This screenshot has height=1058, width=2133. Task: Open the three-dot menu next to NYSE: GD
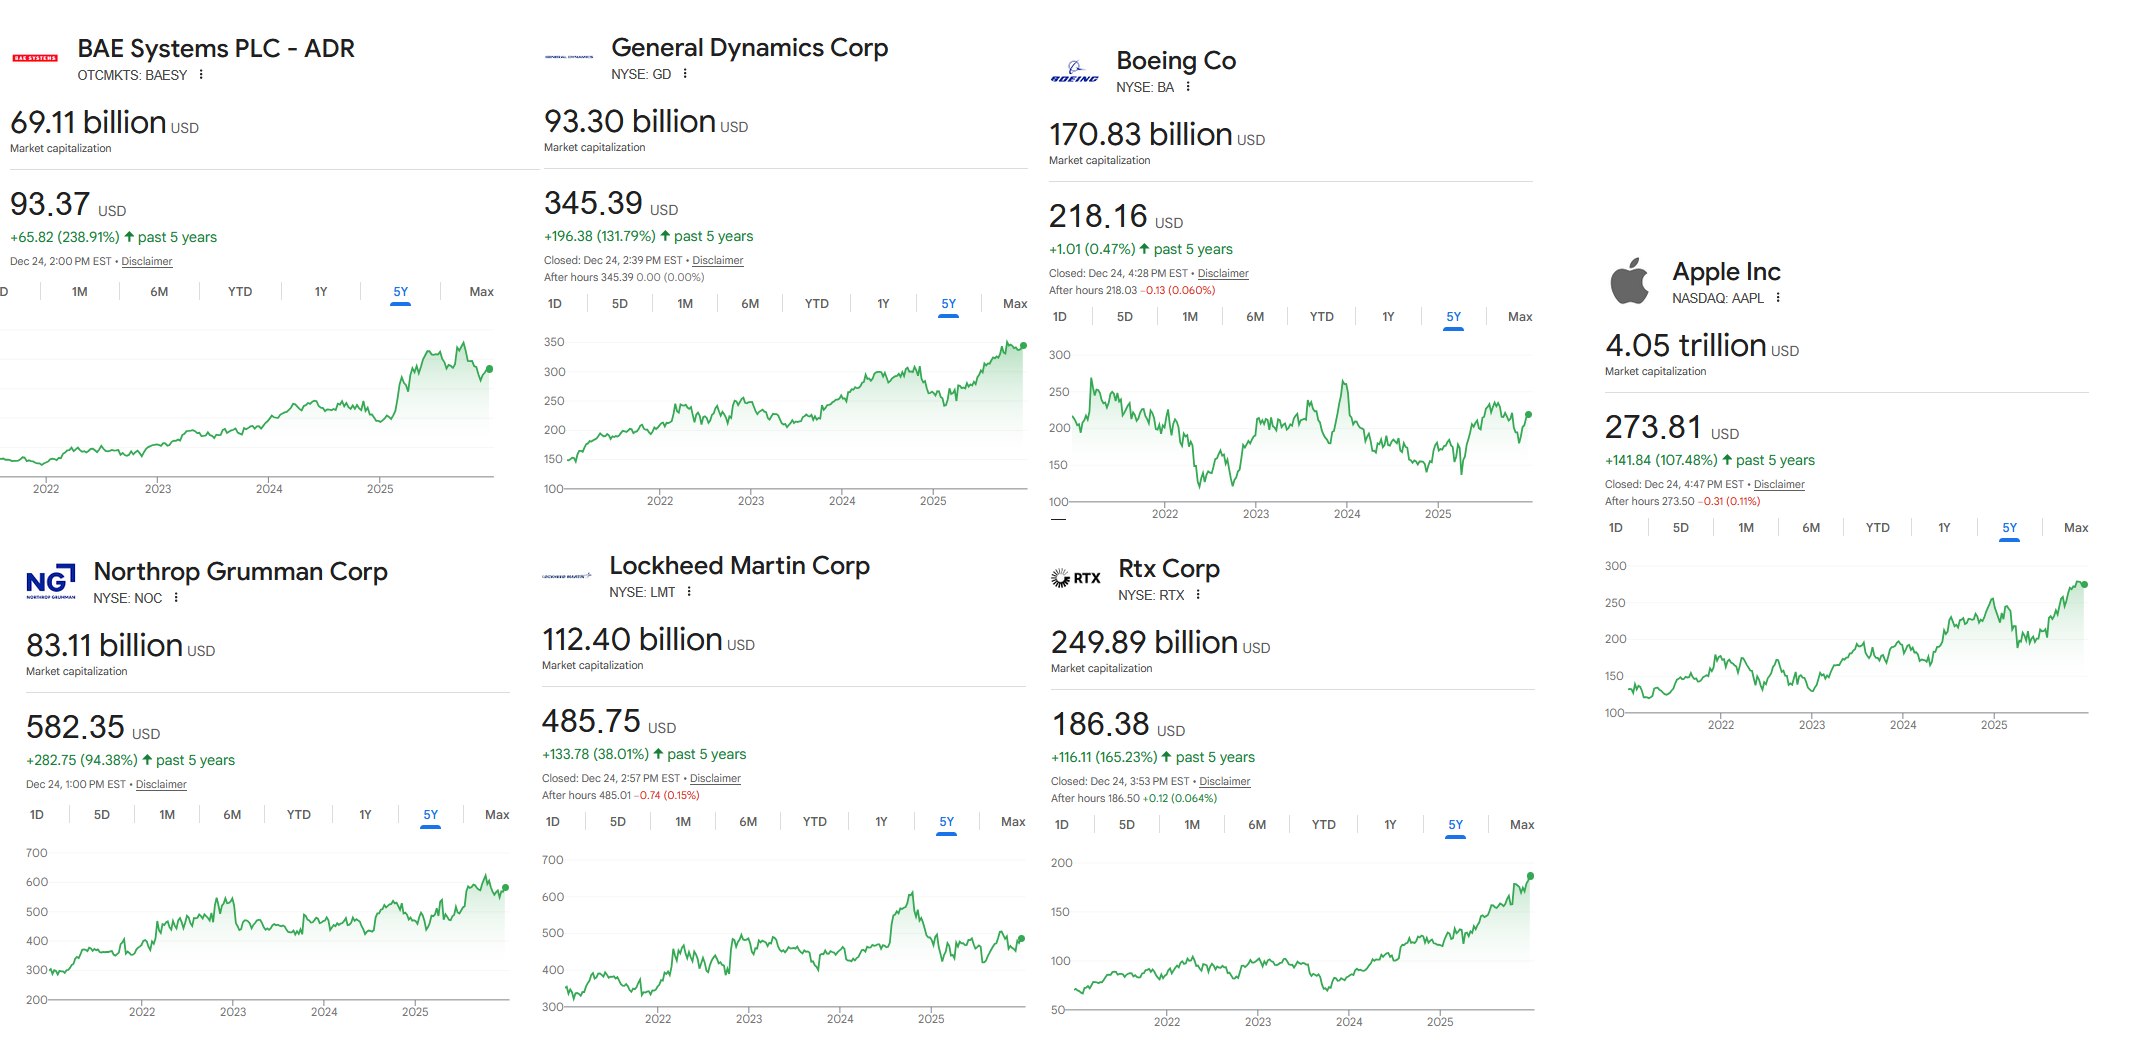coord(685,74)
